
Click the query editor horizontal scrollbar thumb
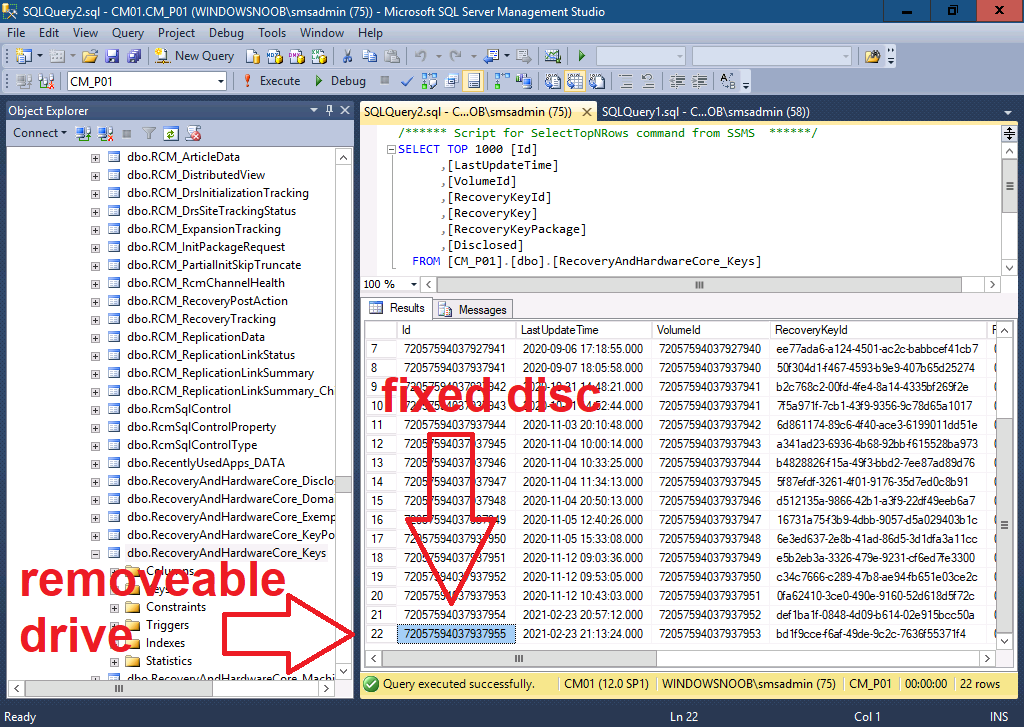click(x=699, y=285)
